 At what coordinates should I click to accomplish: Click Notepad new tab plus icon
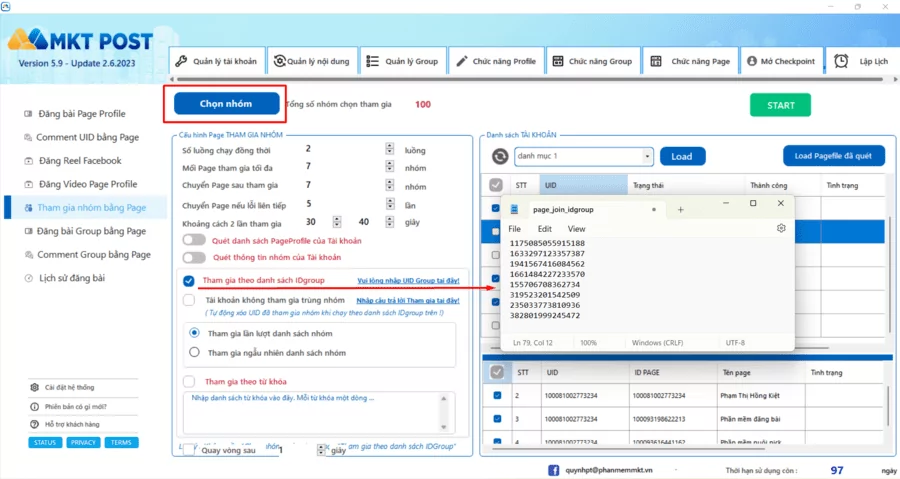(x=680, y=210)
